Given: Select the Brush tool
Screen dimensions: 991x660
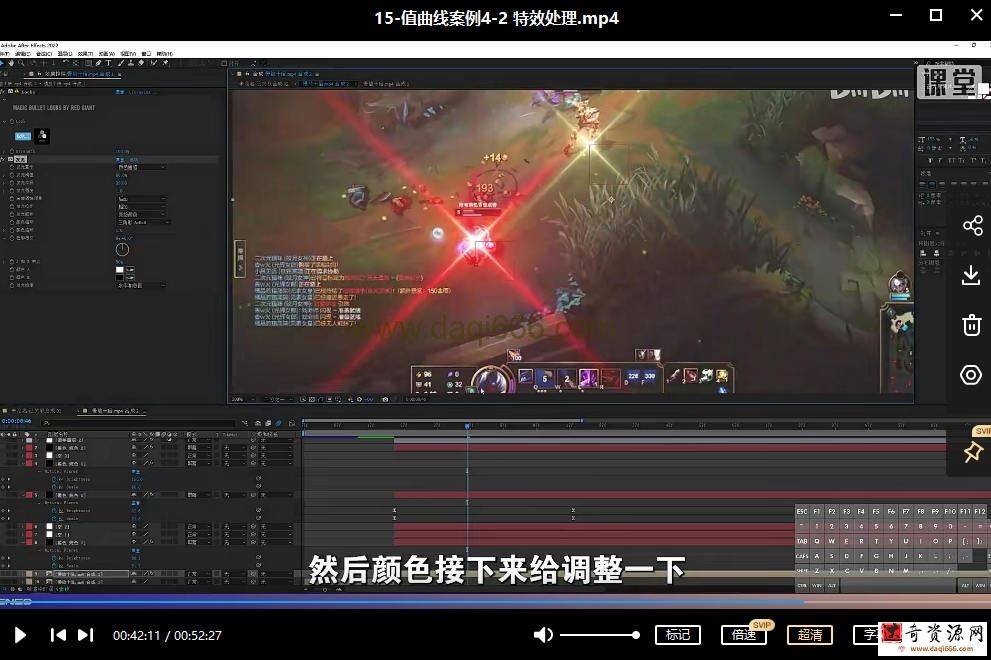Looking at the screenshot, I should 120,63.
